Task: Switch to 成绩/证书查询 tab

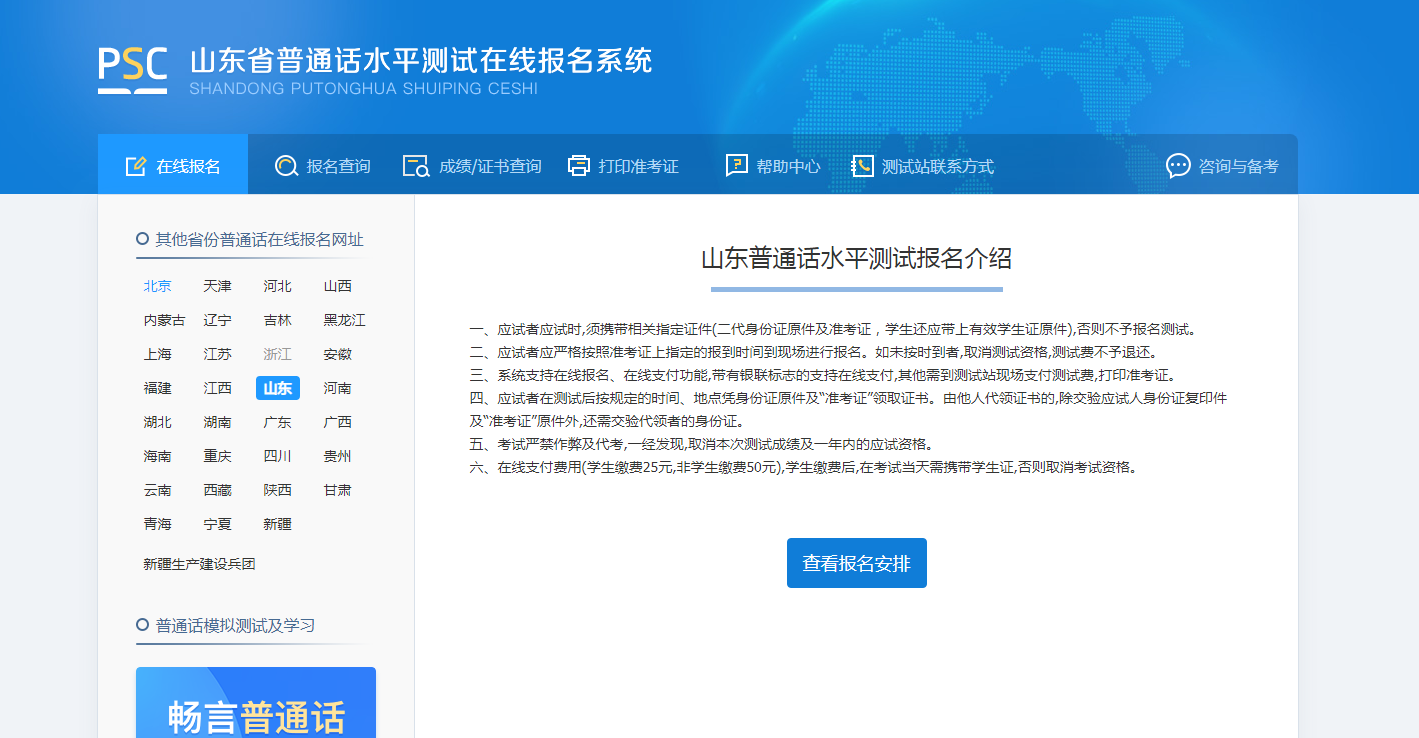Action: tap(490, 166)
